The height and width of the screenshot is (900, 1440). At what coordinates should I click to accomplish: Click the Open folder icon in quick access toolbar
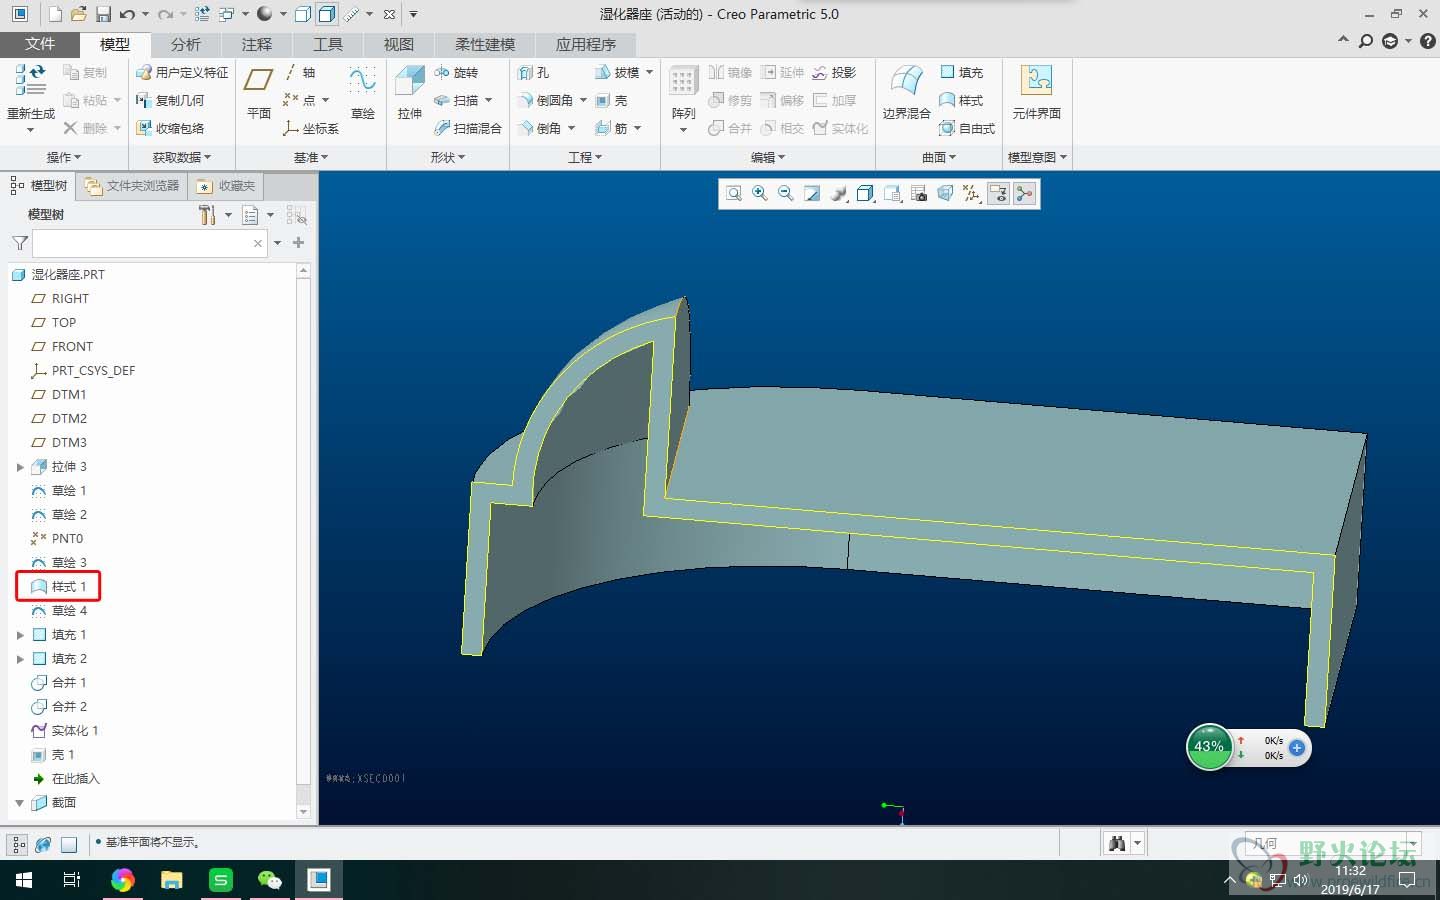click(79, 14)
